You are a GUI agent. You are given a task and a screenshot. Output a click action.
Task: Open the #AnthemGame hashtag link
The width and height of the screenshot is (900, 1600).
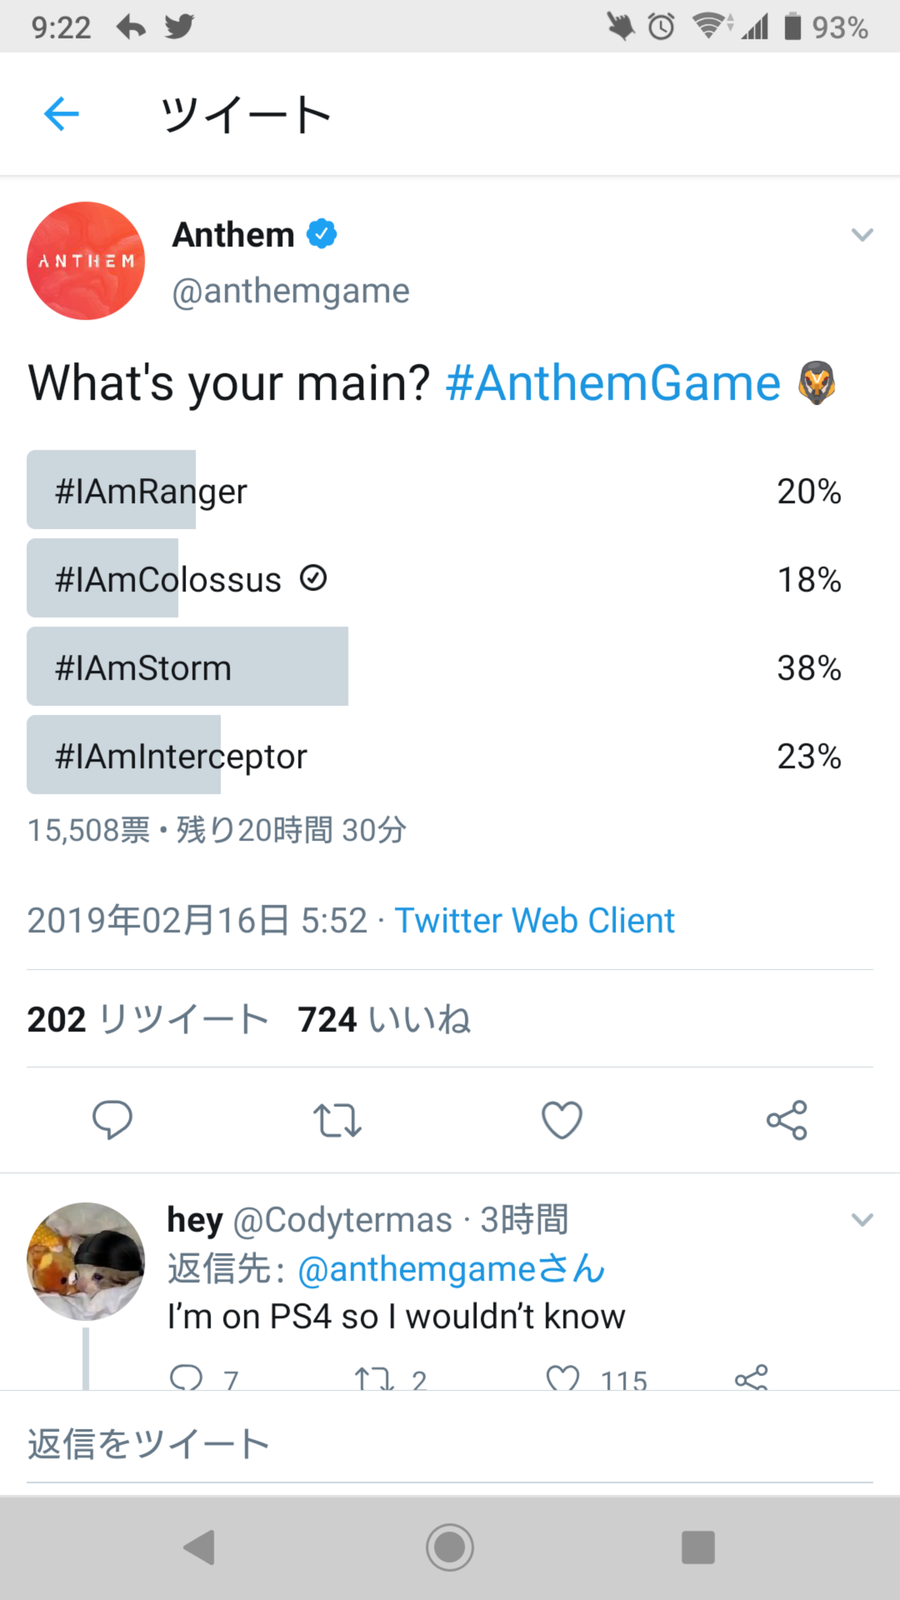(612, 383)
